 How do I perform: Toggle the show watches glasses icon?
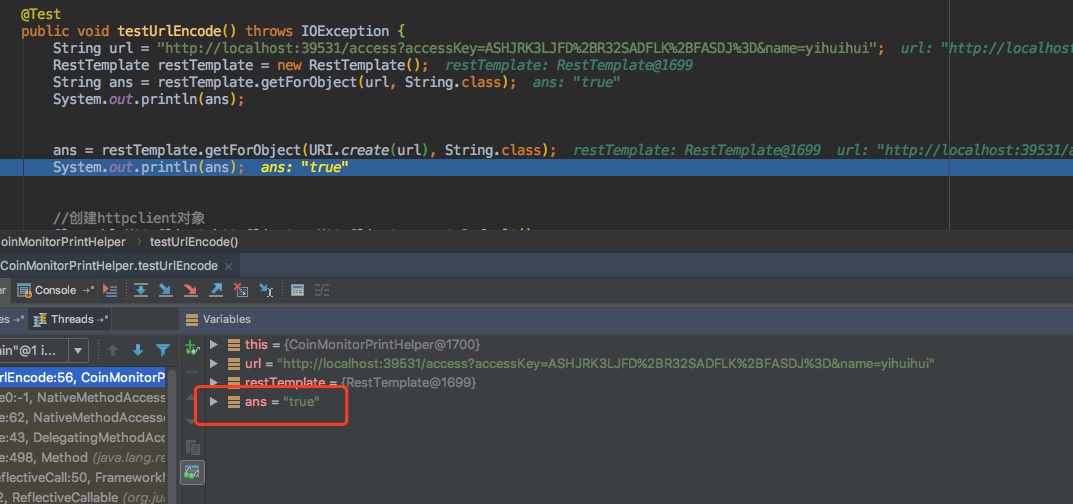pyautogui.click(x=192, y=471)
